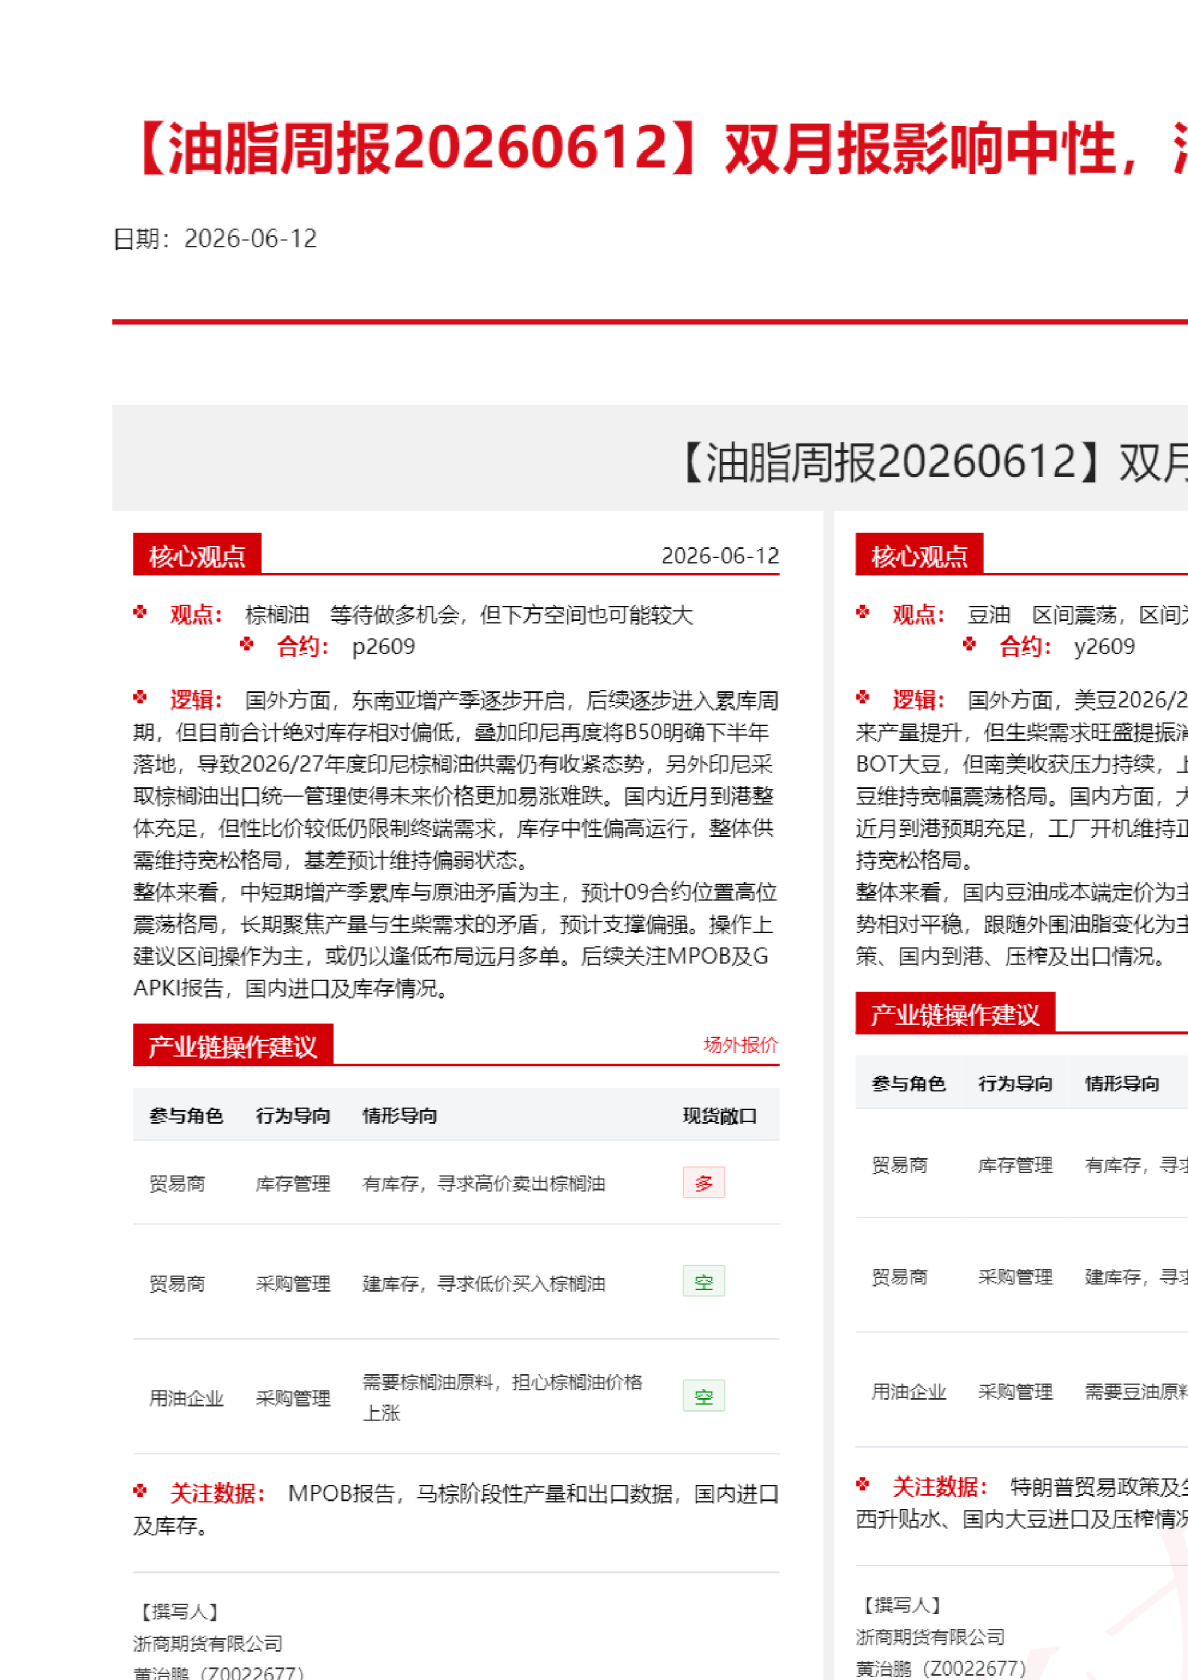This screenshot has height=1680, width=1188.
Task: Click 参与角色 header in right table
Action: 908,1083
